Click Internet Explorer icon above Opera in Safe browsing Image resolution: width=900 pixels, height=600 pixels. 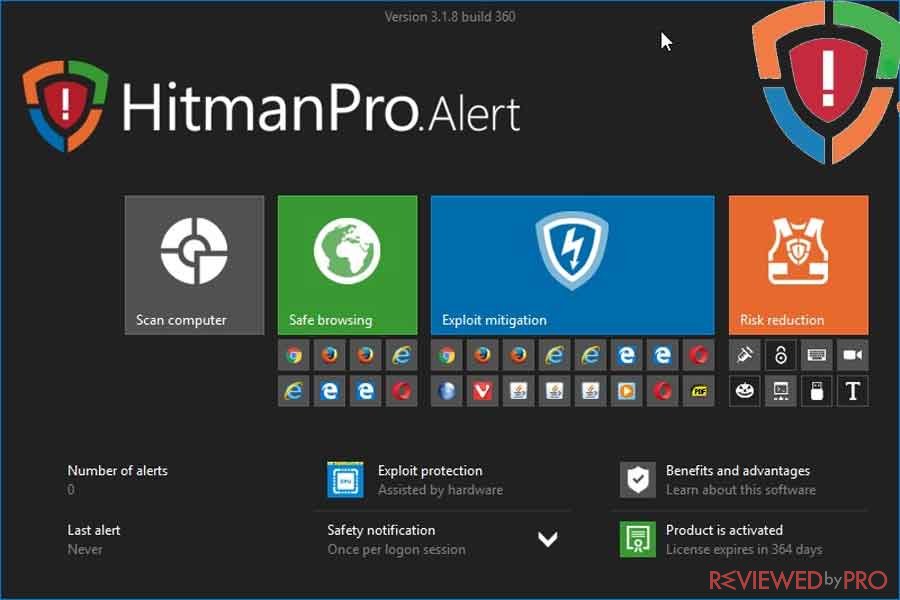coord(402,355)
